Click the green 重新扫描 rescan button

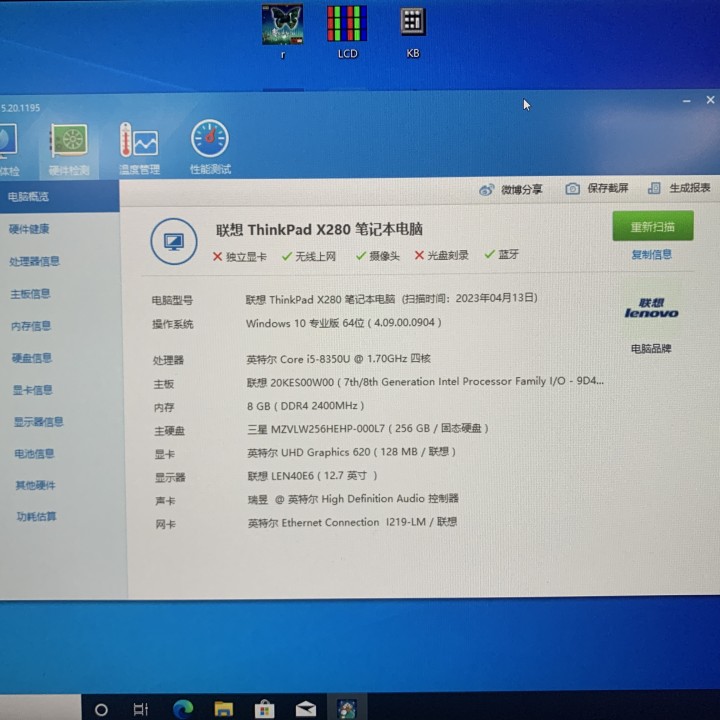(x=652, y=226)
